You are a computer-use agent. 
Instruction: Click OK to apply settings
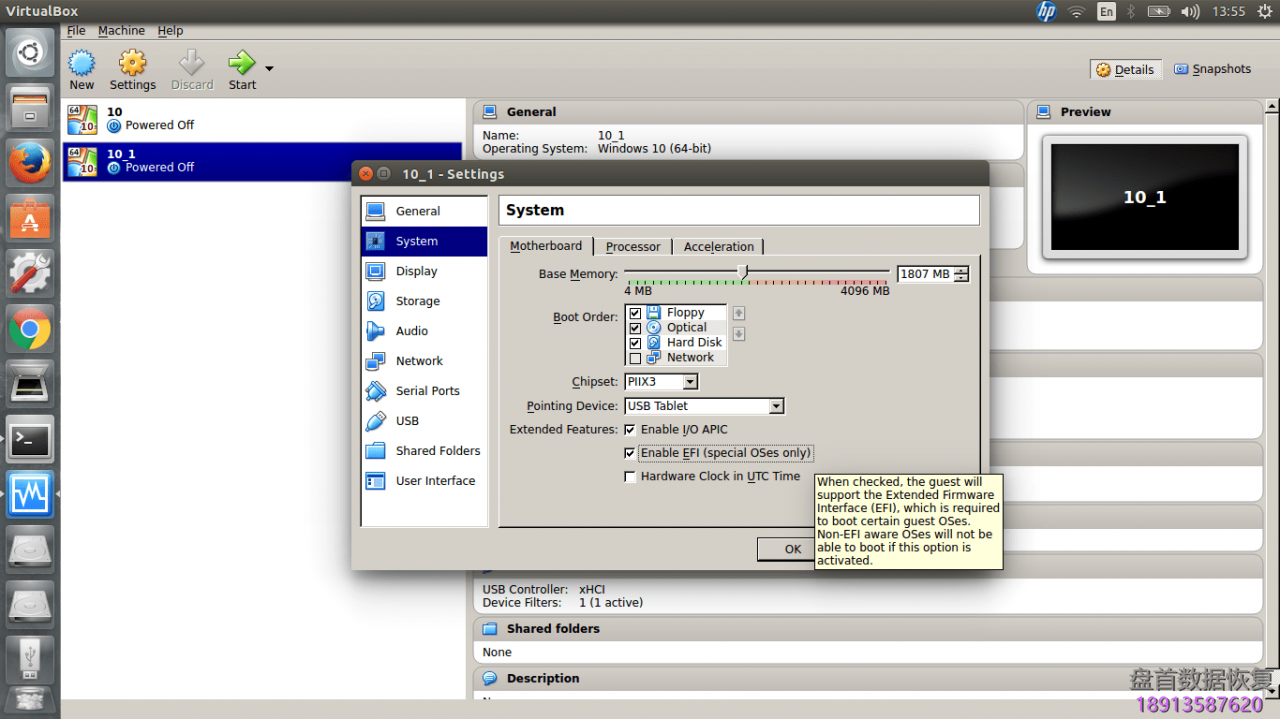coord(791,549)
